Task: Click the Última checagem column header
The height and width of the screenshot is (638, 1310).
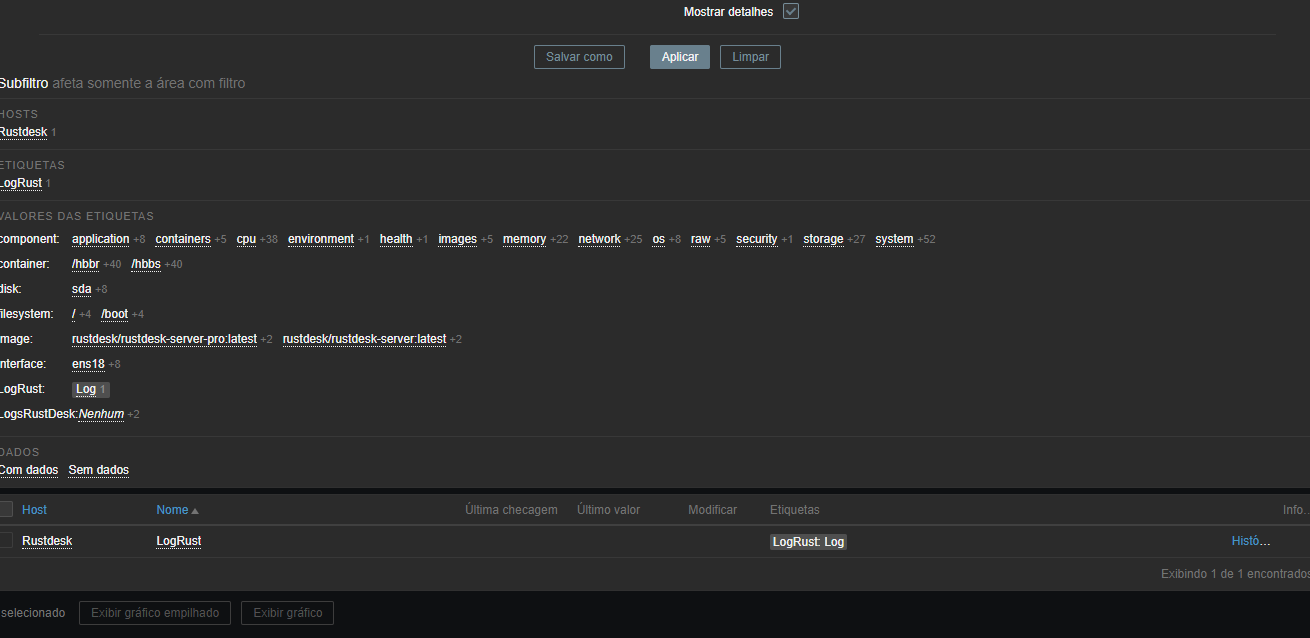Action: coord(511,510)
